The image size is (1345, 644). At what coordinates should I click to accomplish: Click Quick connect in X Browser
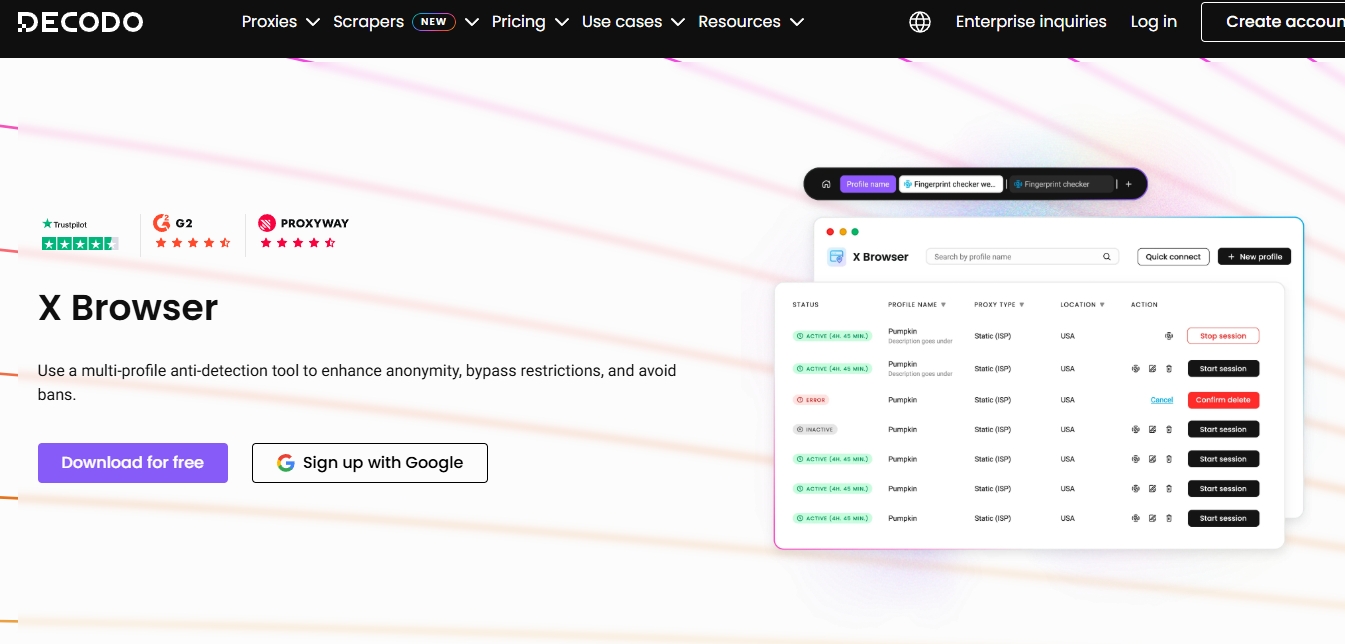pyautogui.click(x=1172, y=256)
